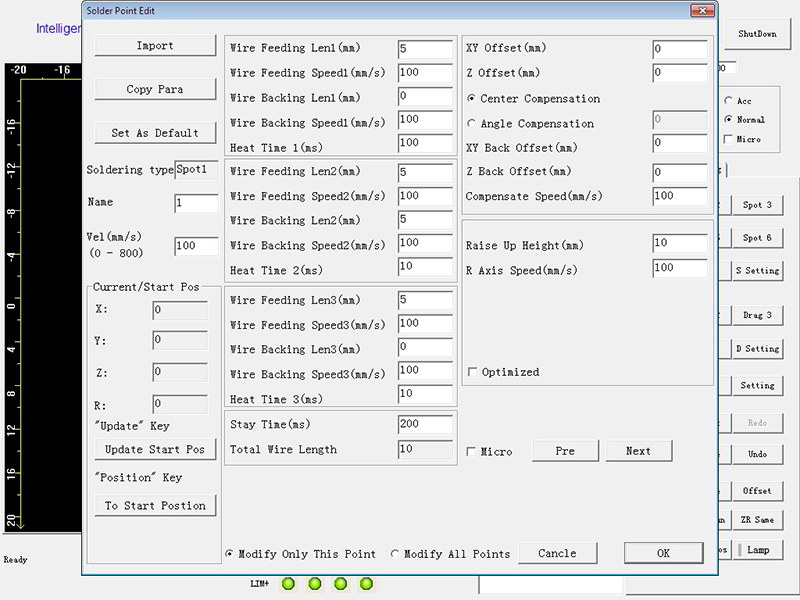Click the Raise Up Height field
The height and width of the screenshot is (600, 800).
680,243
